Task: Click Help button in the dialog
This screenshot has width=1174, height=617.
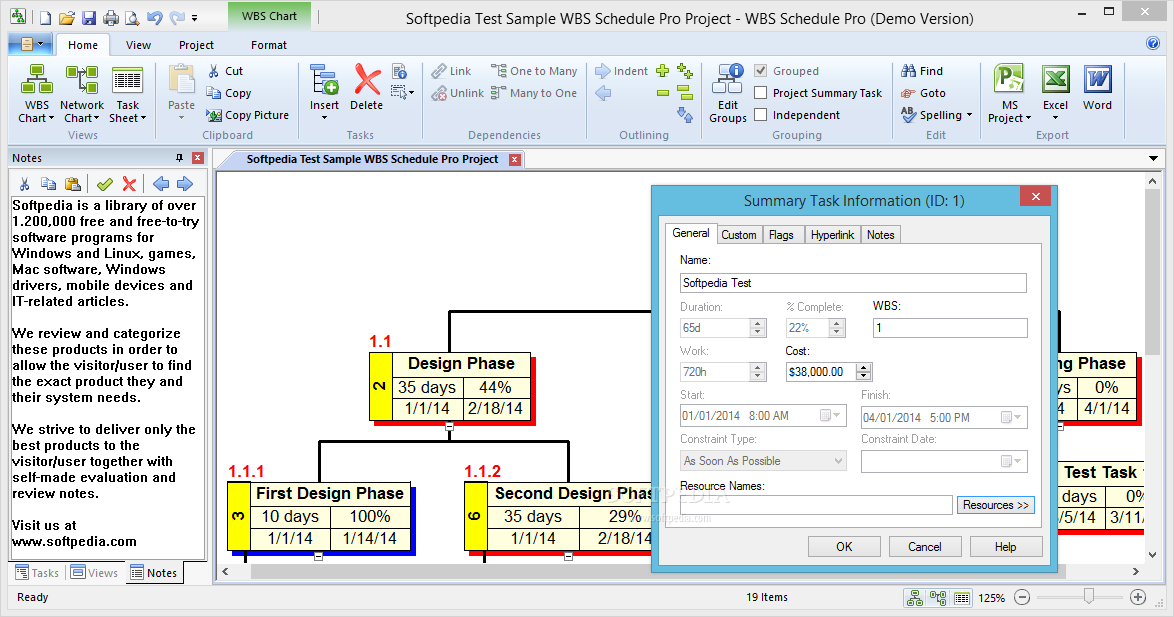Action: tap(1006, 547)
